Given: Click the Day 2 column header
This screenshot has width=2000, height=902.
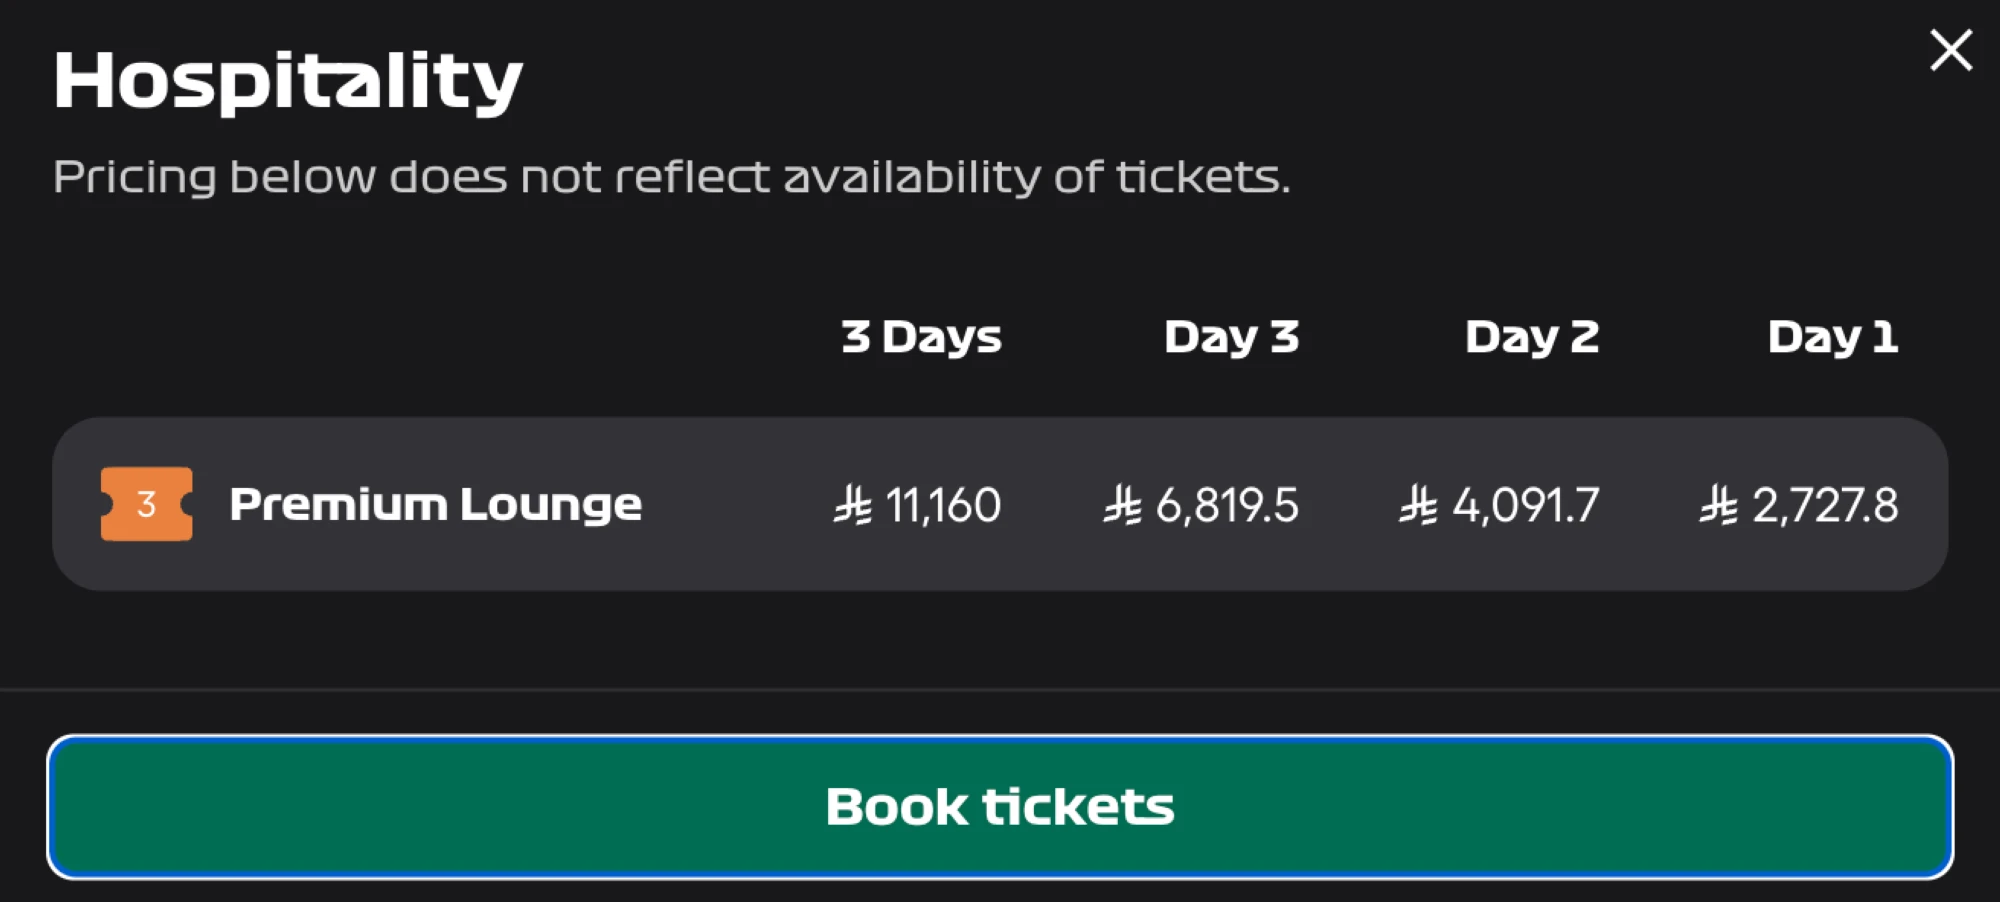Looking at the screenshot, I should coord(1532,338).
